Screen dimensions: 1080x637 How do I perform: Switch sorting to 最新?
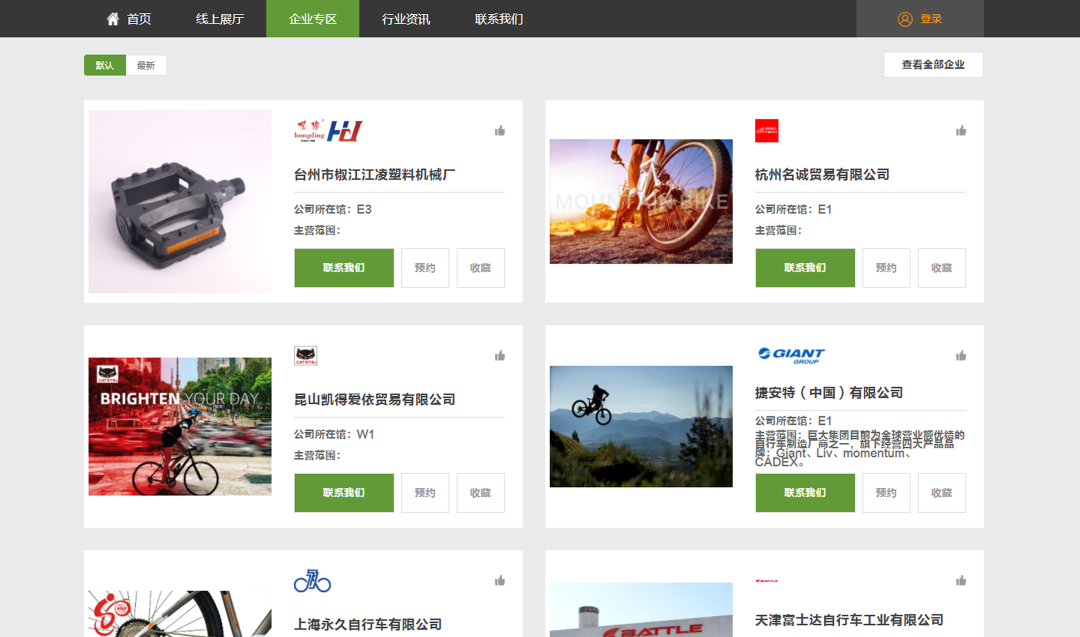click(146, 65)
